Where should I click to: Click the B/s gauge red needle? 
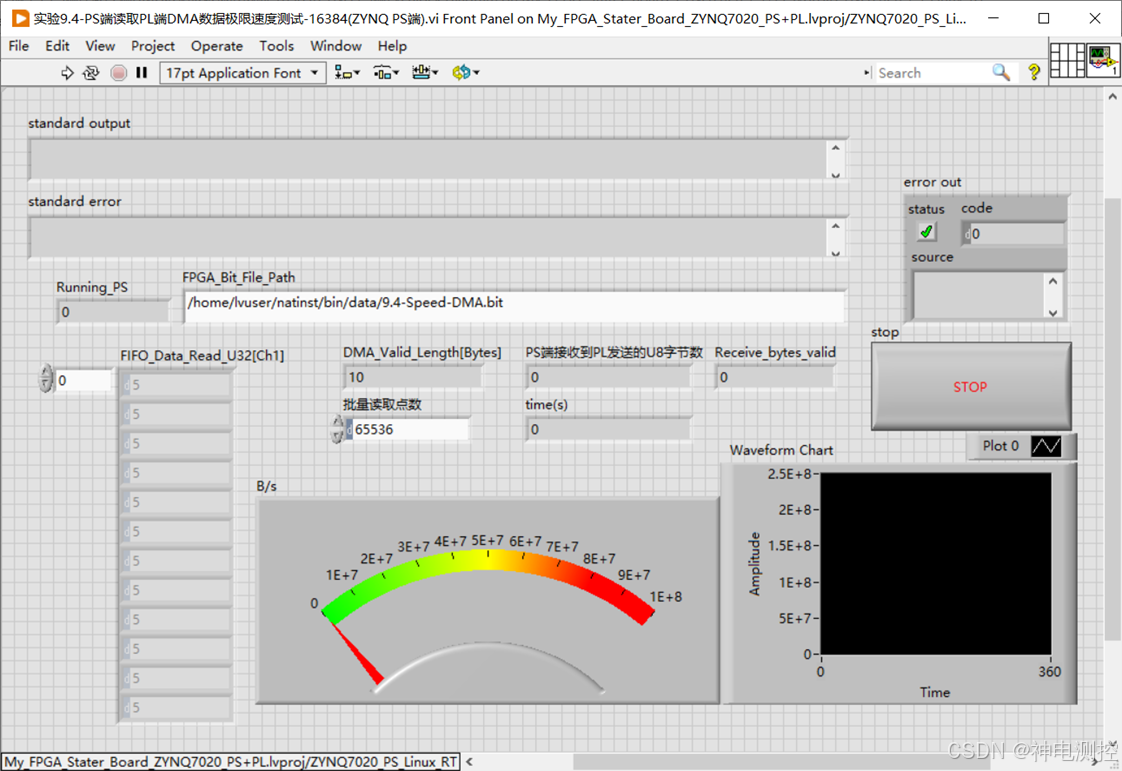coord(356,653)
